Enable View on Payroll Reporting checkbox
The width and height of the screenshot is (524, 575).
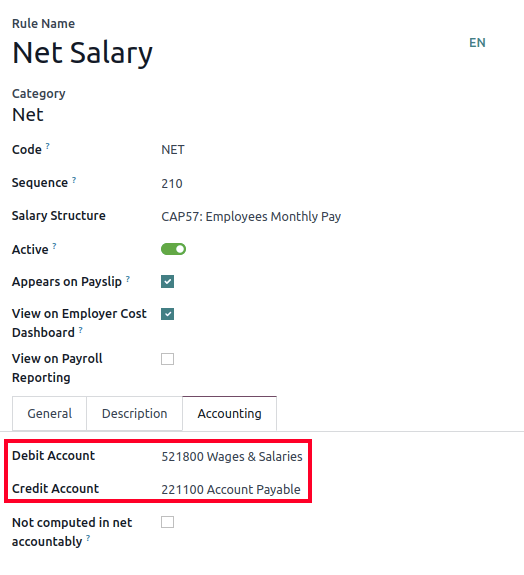(168, 359)
